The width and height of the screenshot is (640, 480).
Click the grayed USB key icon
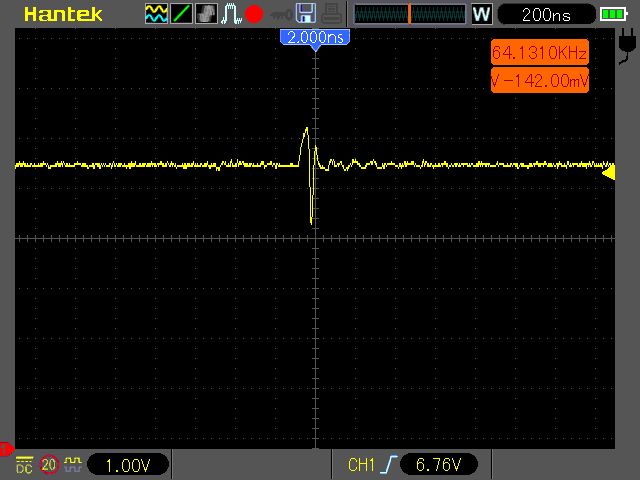pos(281,15)
